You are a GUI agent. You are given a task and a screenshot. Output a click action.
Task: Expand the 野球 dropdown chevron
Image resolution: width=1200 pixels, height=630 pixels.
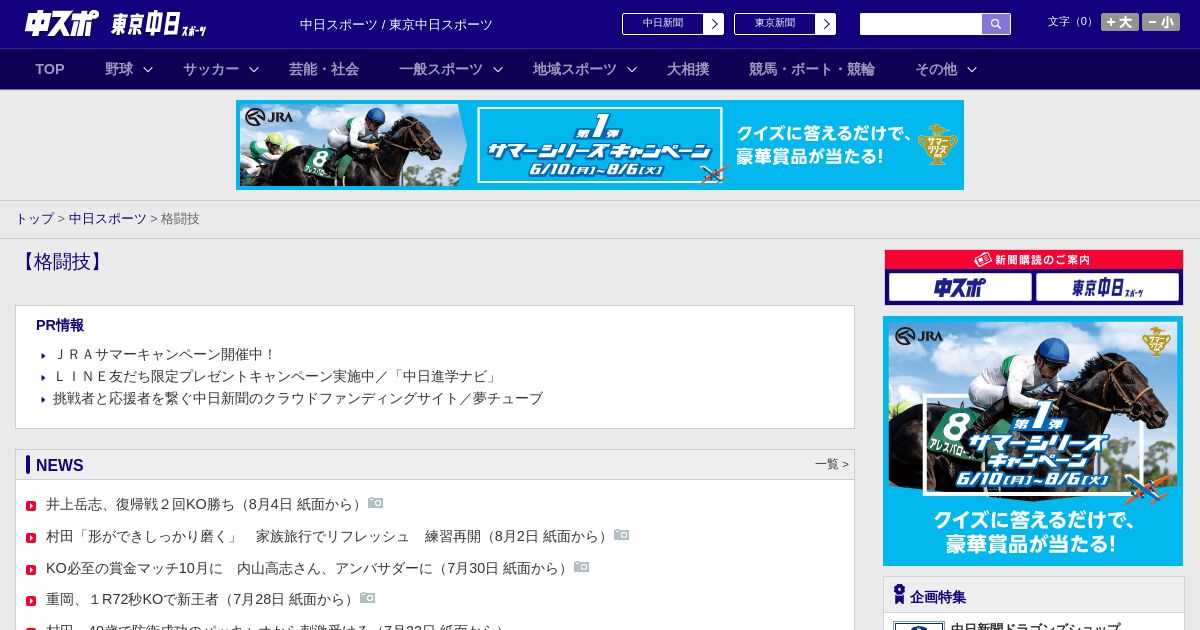click(148, 70)
